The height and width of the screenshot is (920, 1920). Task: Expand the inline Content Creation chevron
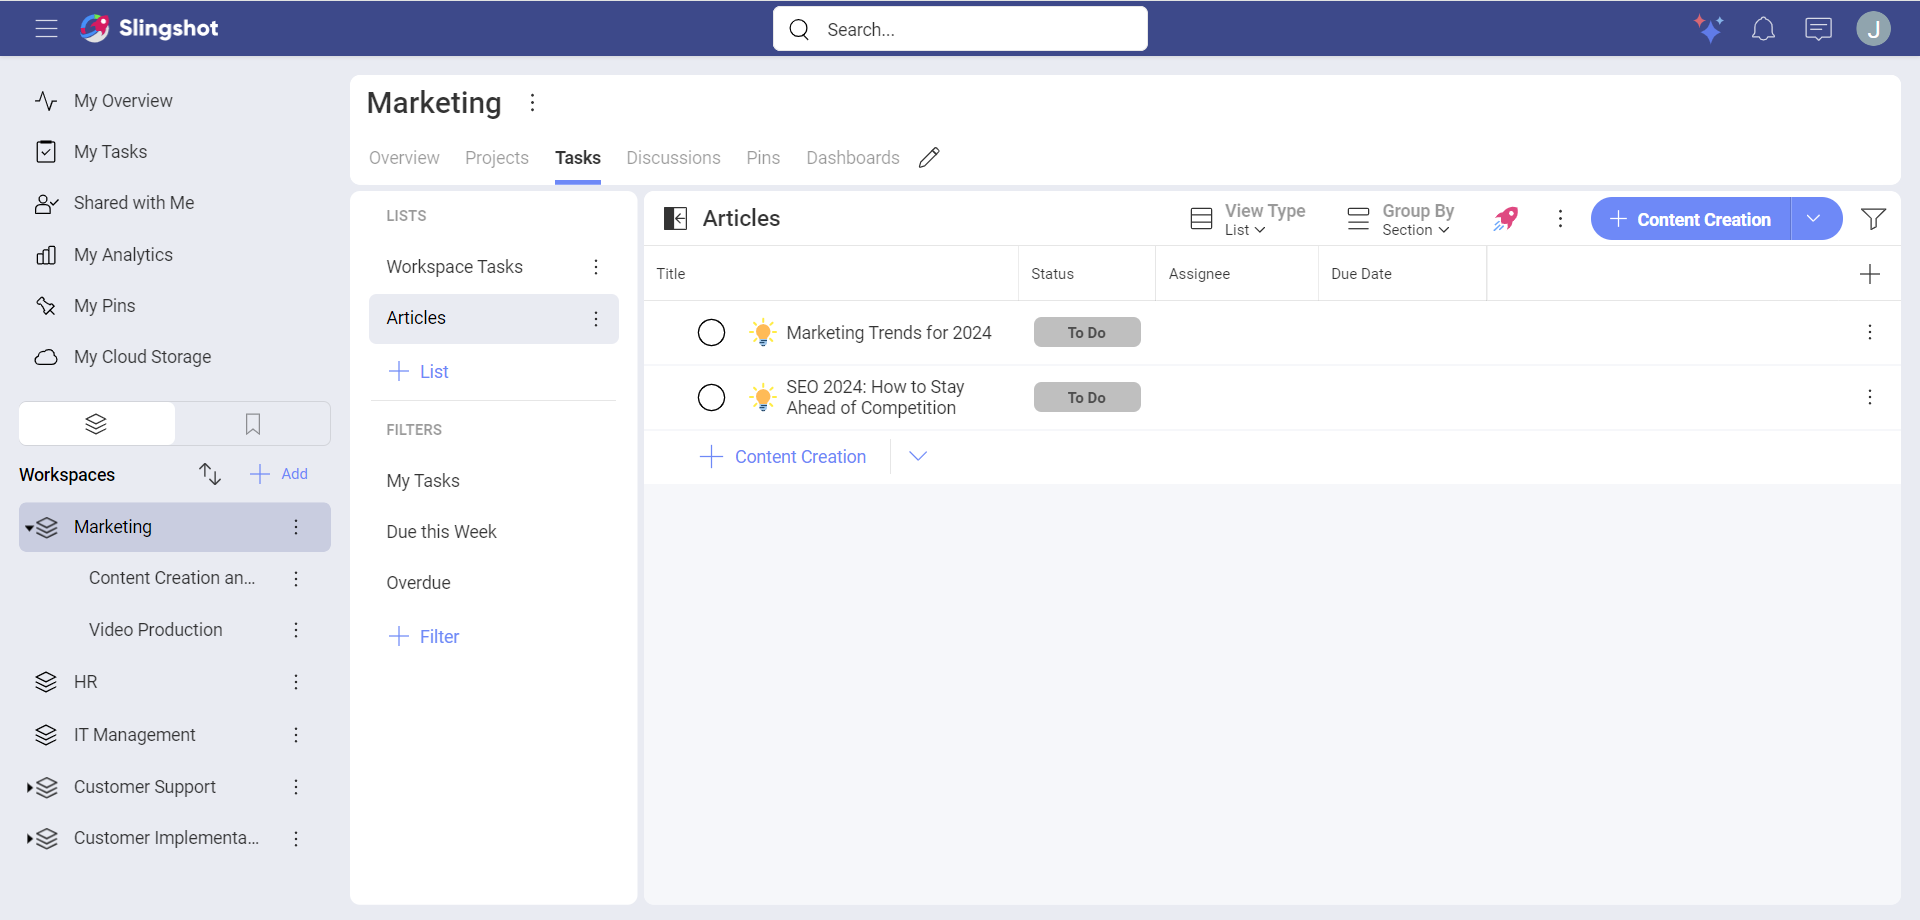[918, 456]
